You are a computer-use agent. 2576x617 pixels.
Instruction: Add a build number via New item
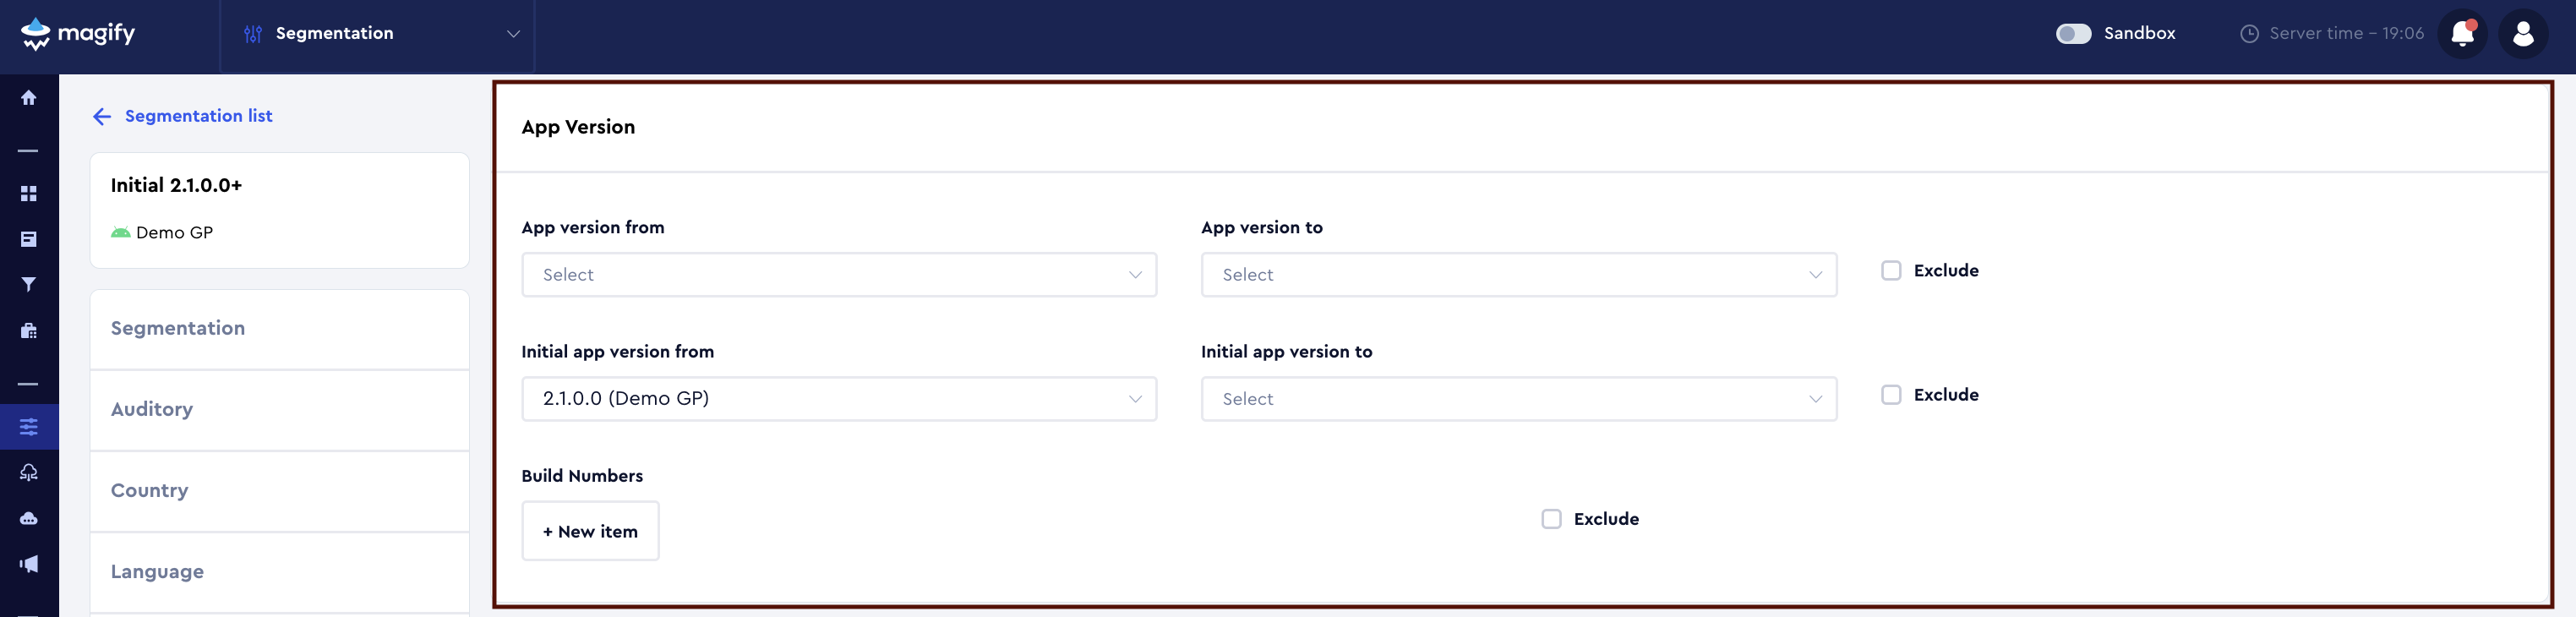tap(590, 531)
